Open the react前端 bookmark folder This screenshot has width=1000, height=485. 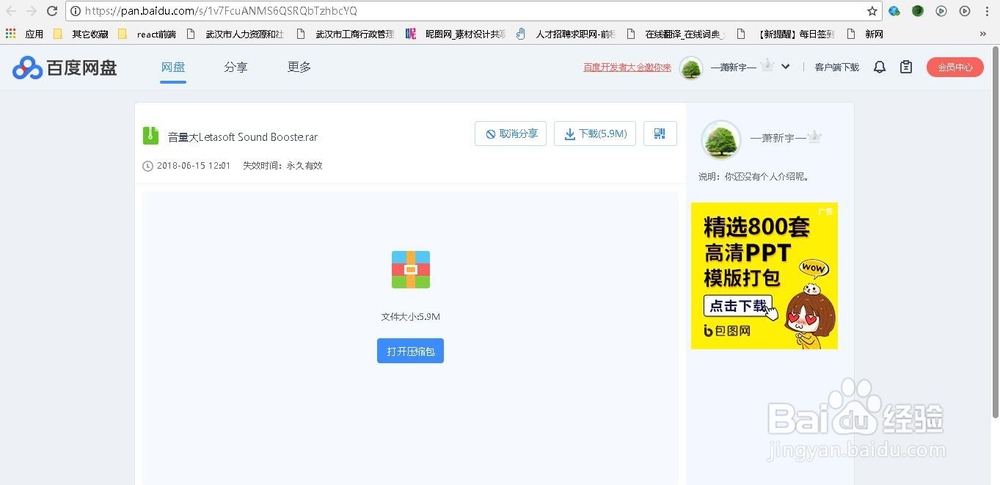click(x=147, y=34)
